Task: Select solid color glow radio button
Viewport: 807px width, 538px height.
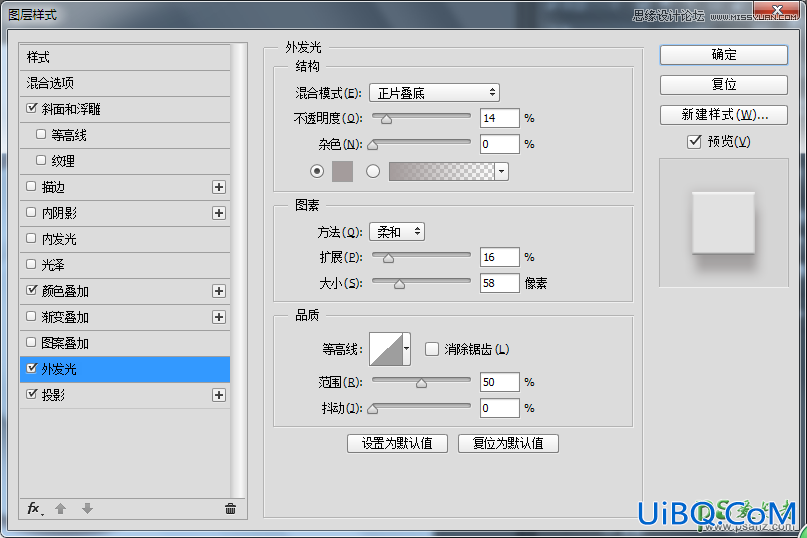Action: pyautogui.click(x=317, y=171)
